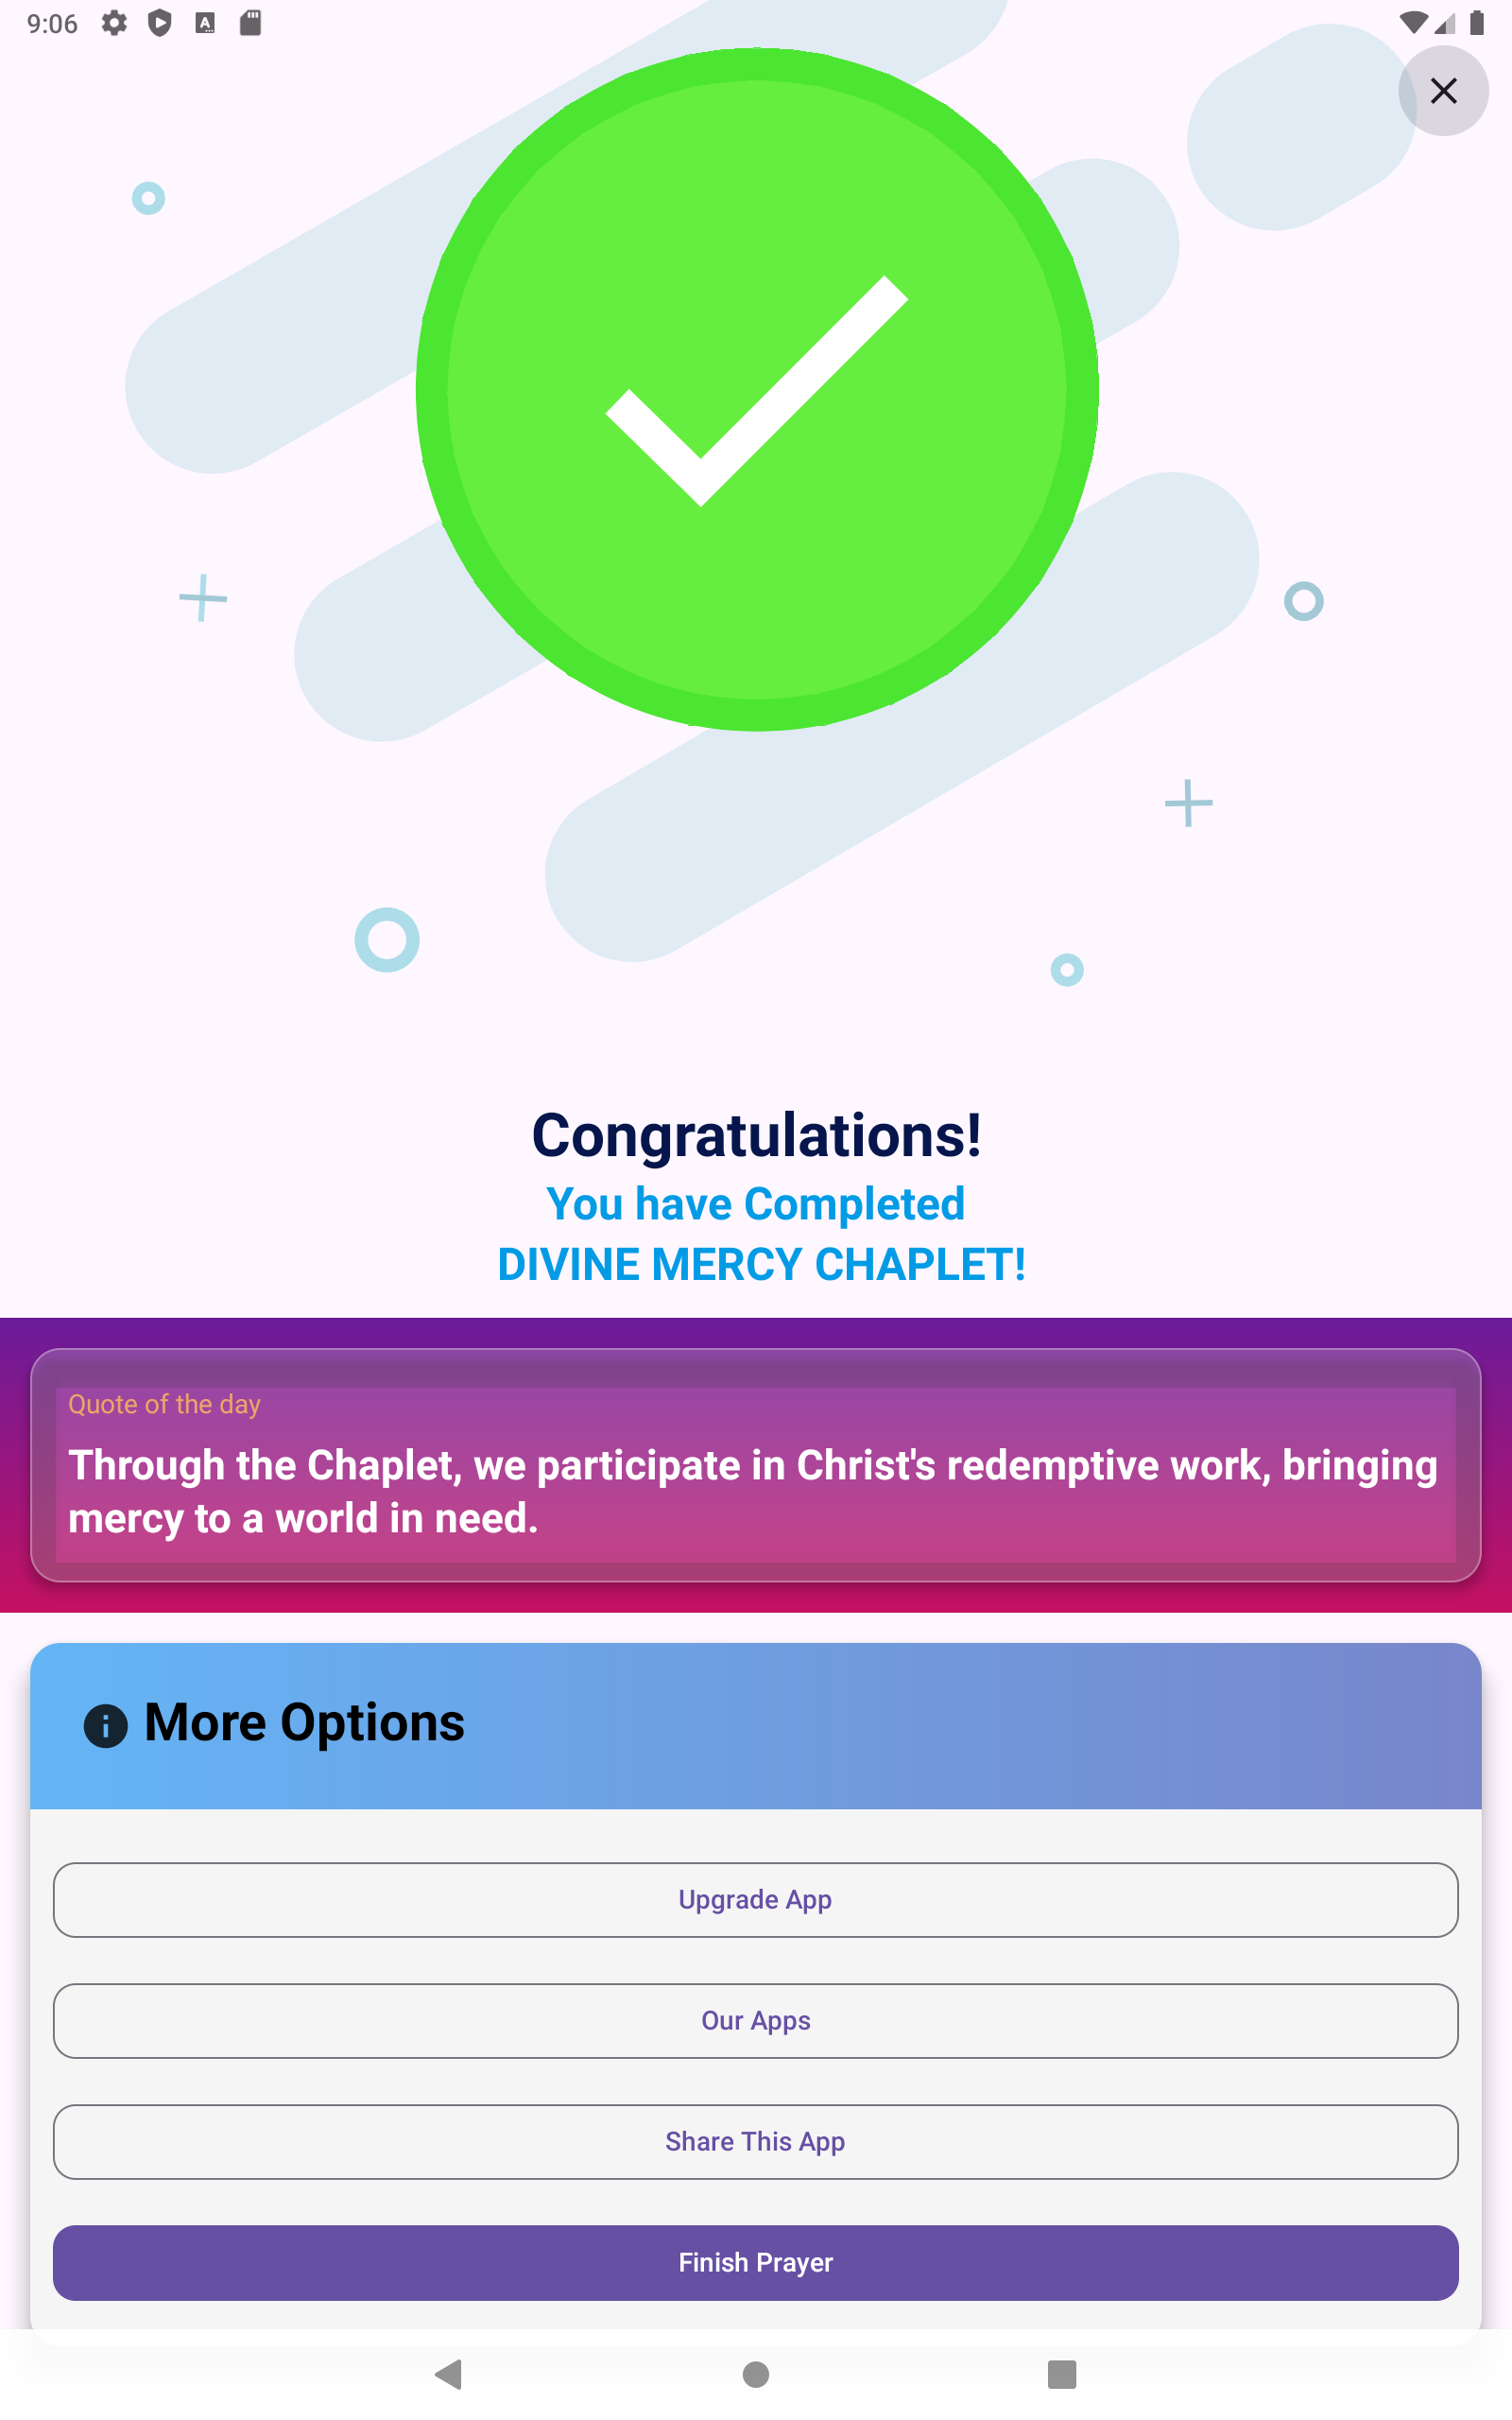The width and height of the screenshot is (1512, 2420).
Task: Tap the DIVINE MERCY CHAPLET text
Action: (760, 1264)
